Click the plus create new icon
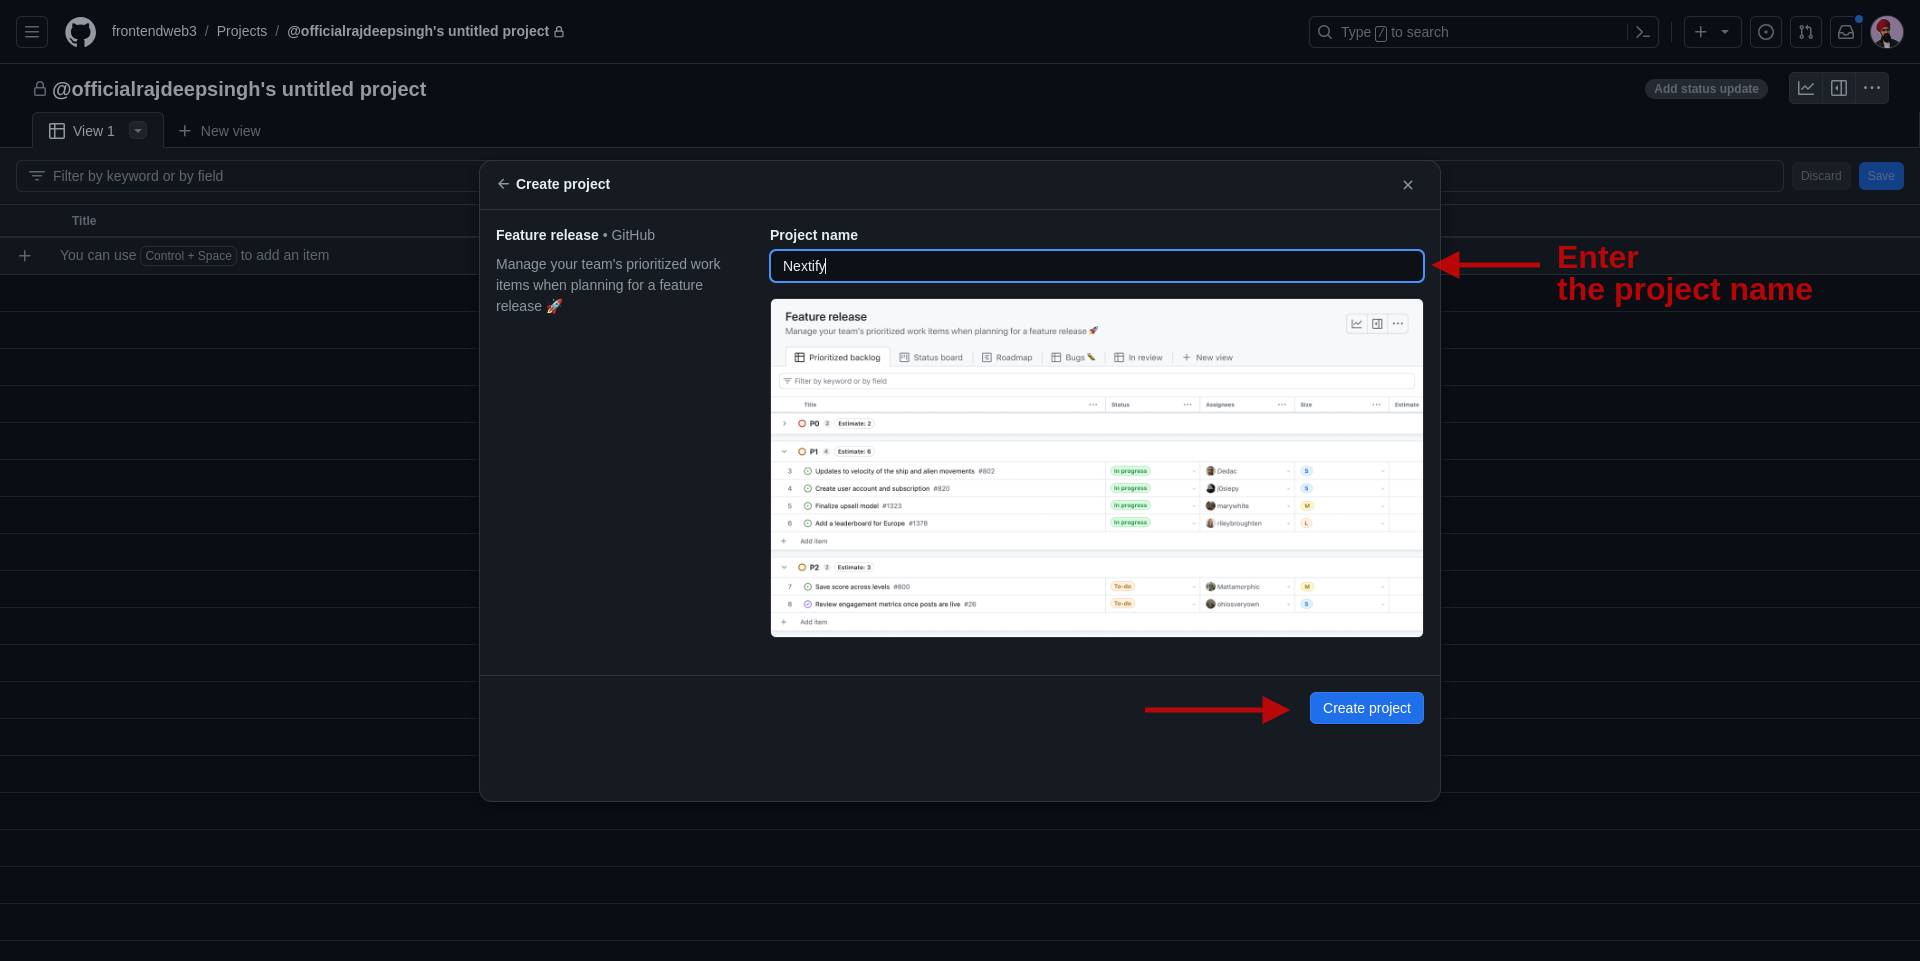This screenshot has height=961, width=1920. (1701, 32)
